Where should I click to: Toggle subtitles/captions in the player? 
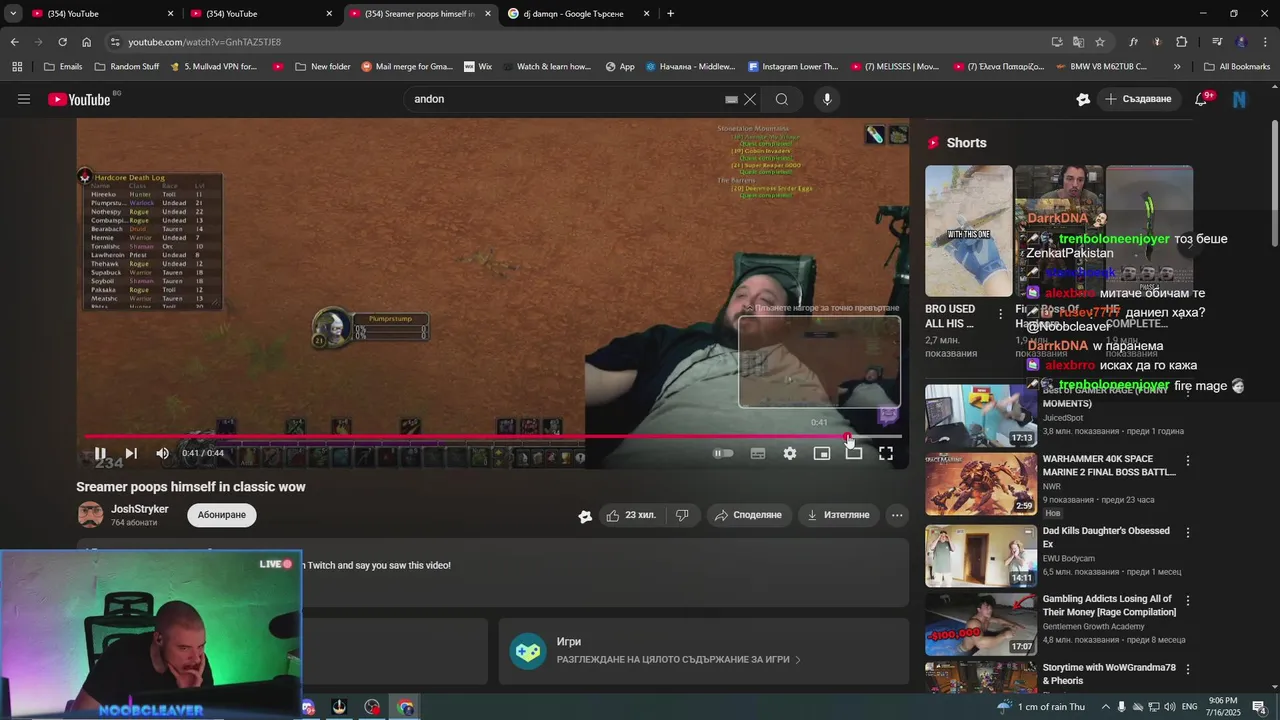pyautogui.click(x=758, y=453)
